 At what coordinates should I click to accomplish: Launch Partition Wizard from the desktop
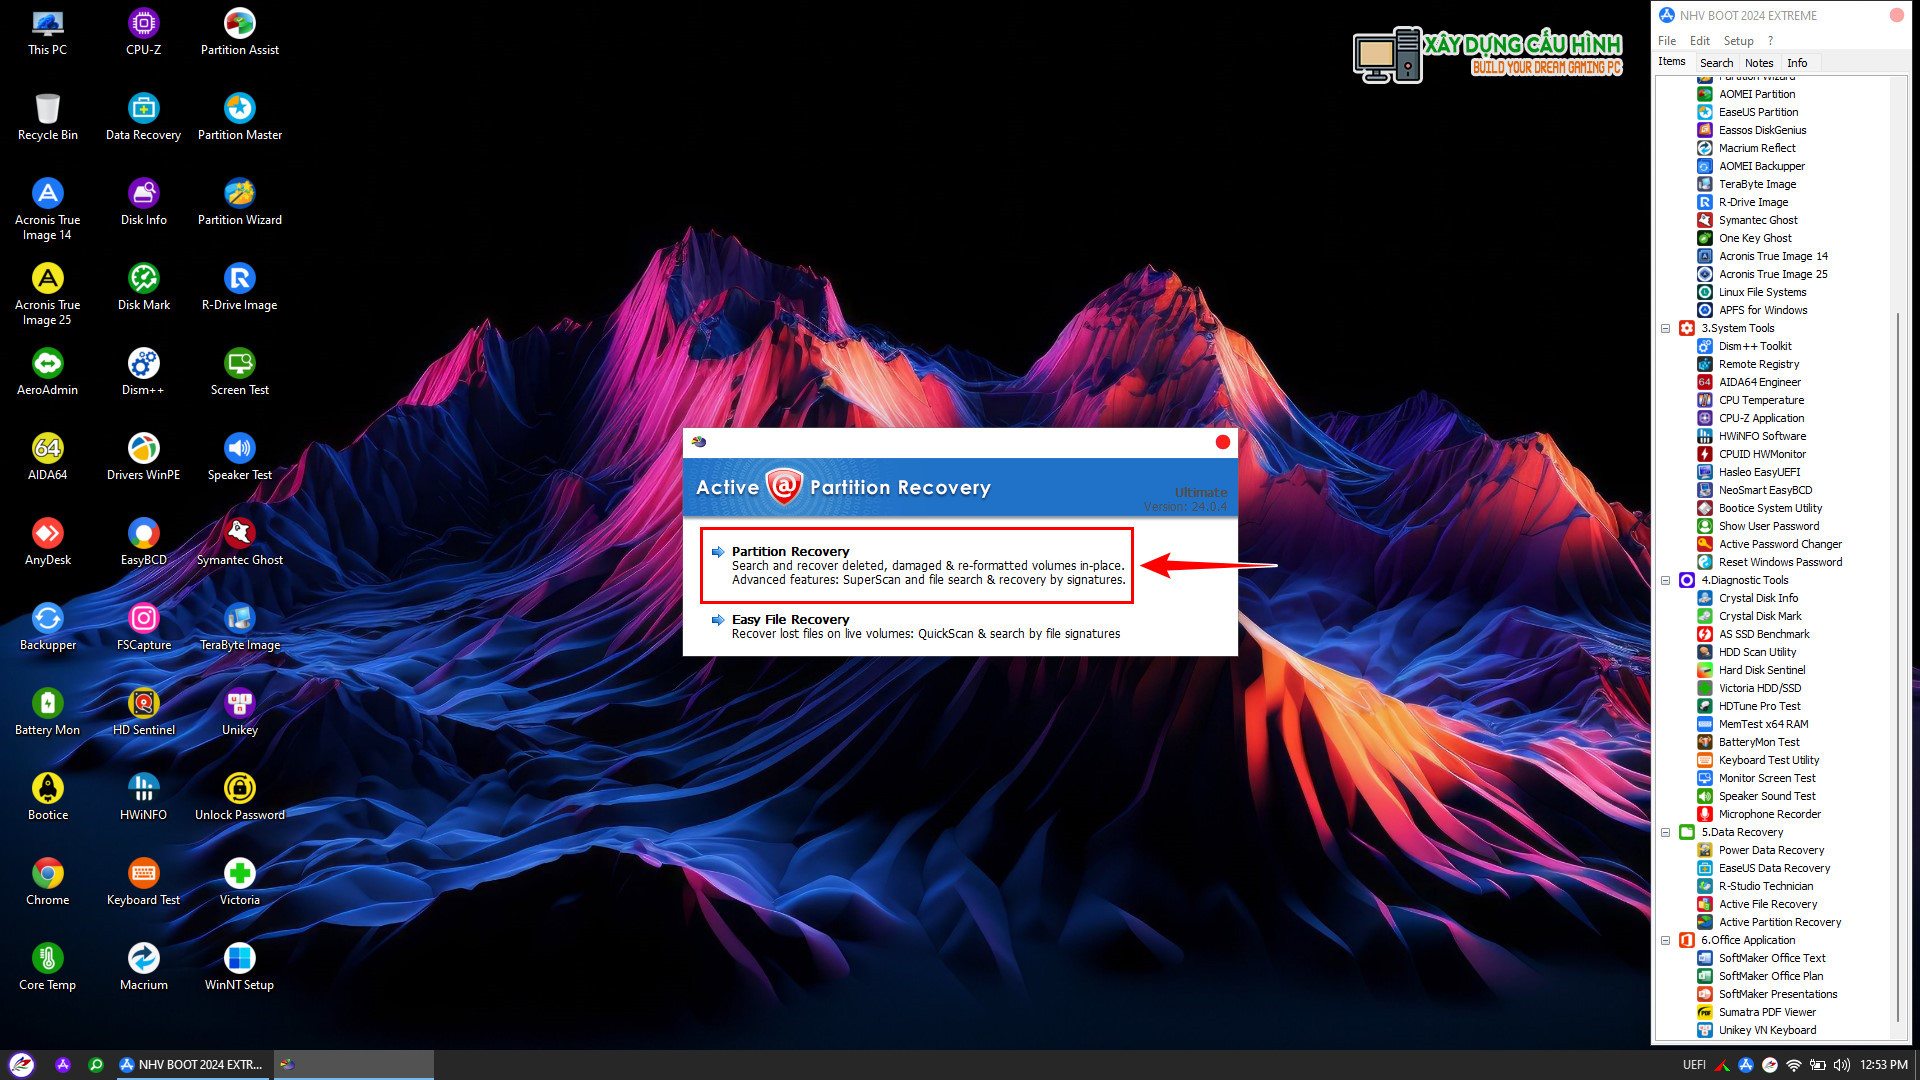coord(239,201)
